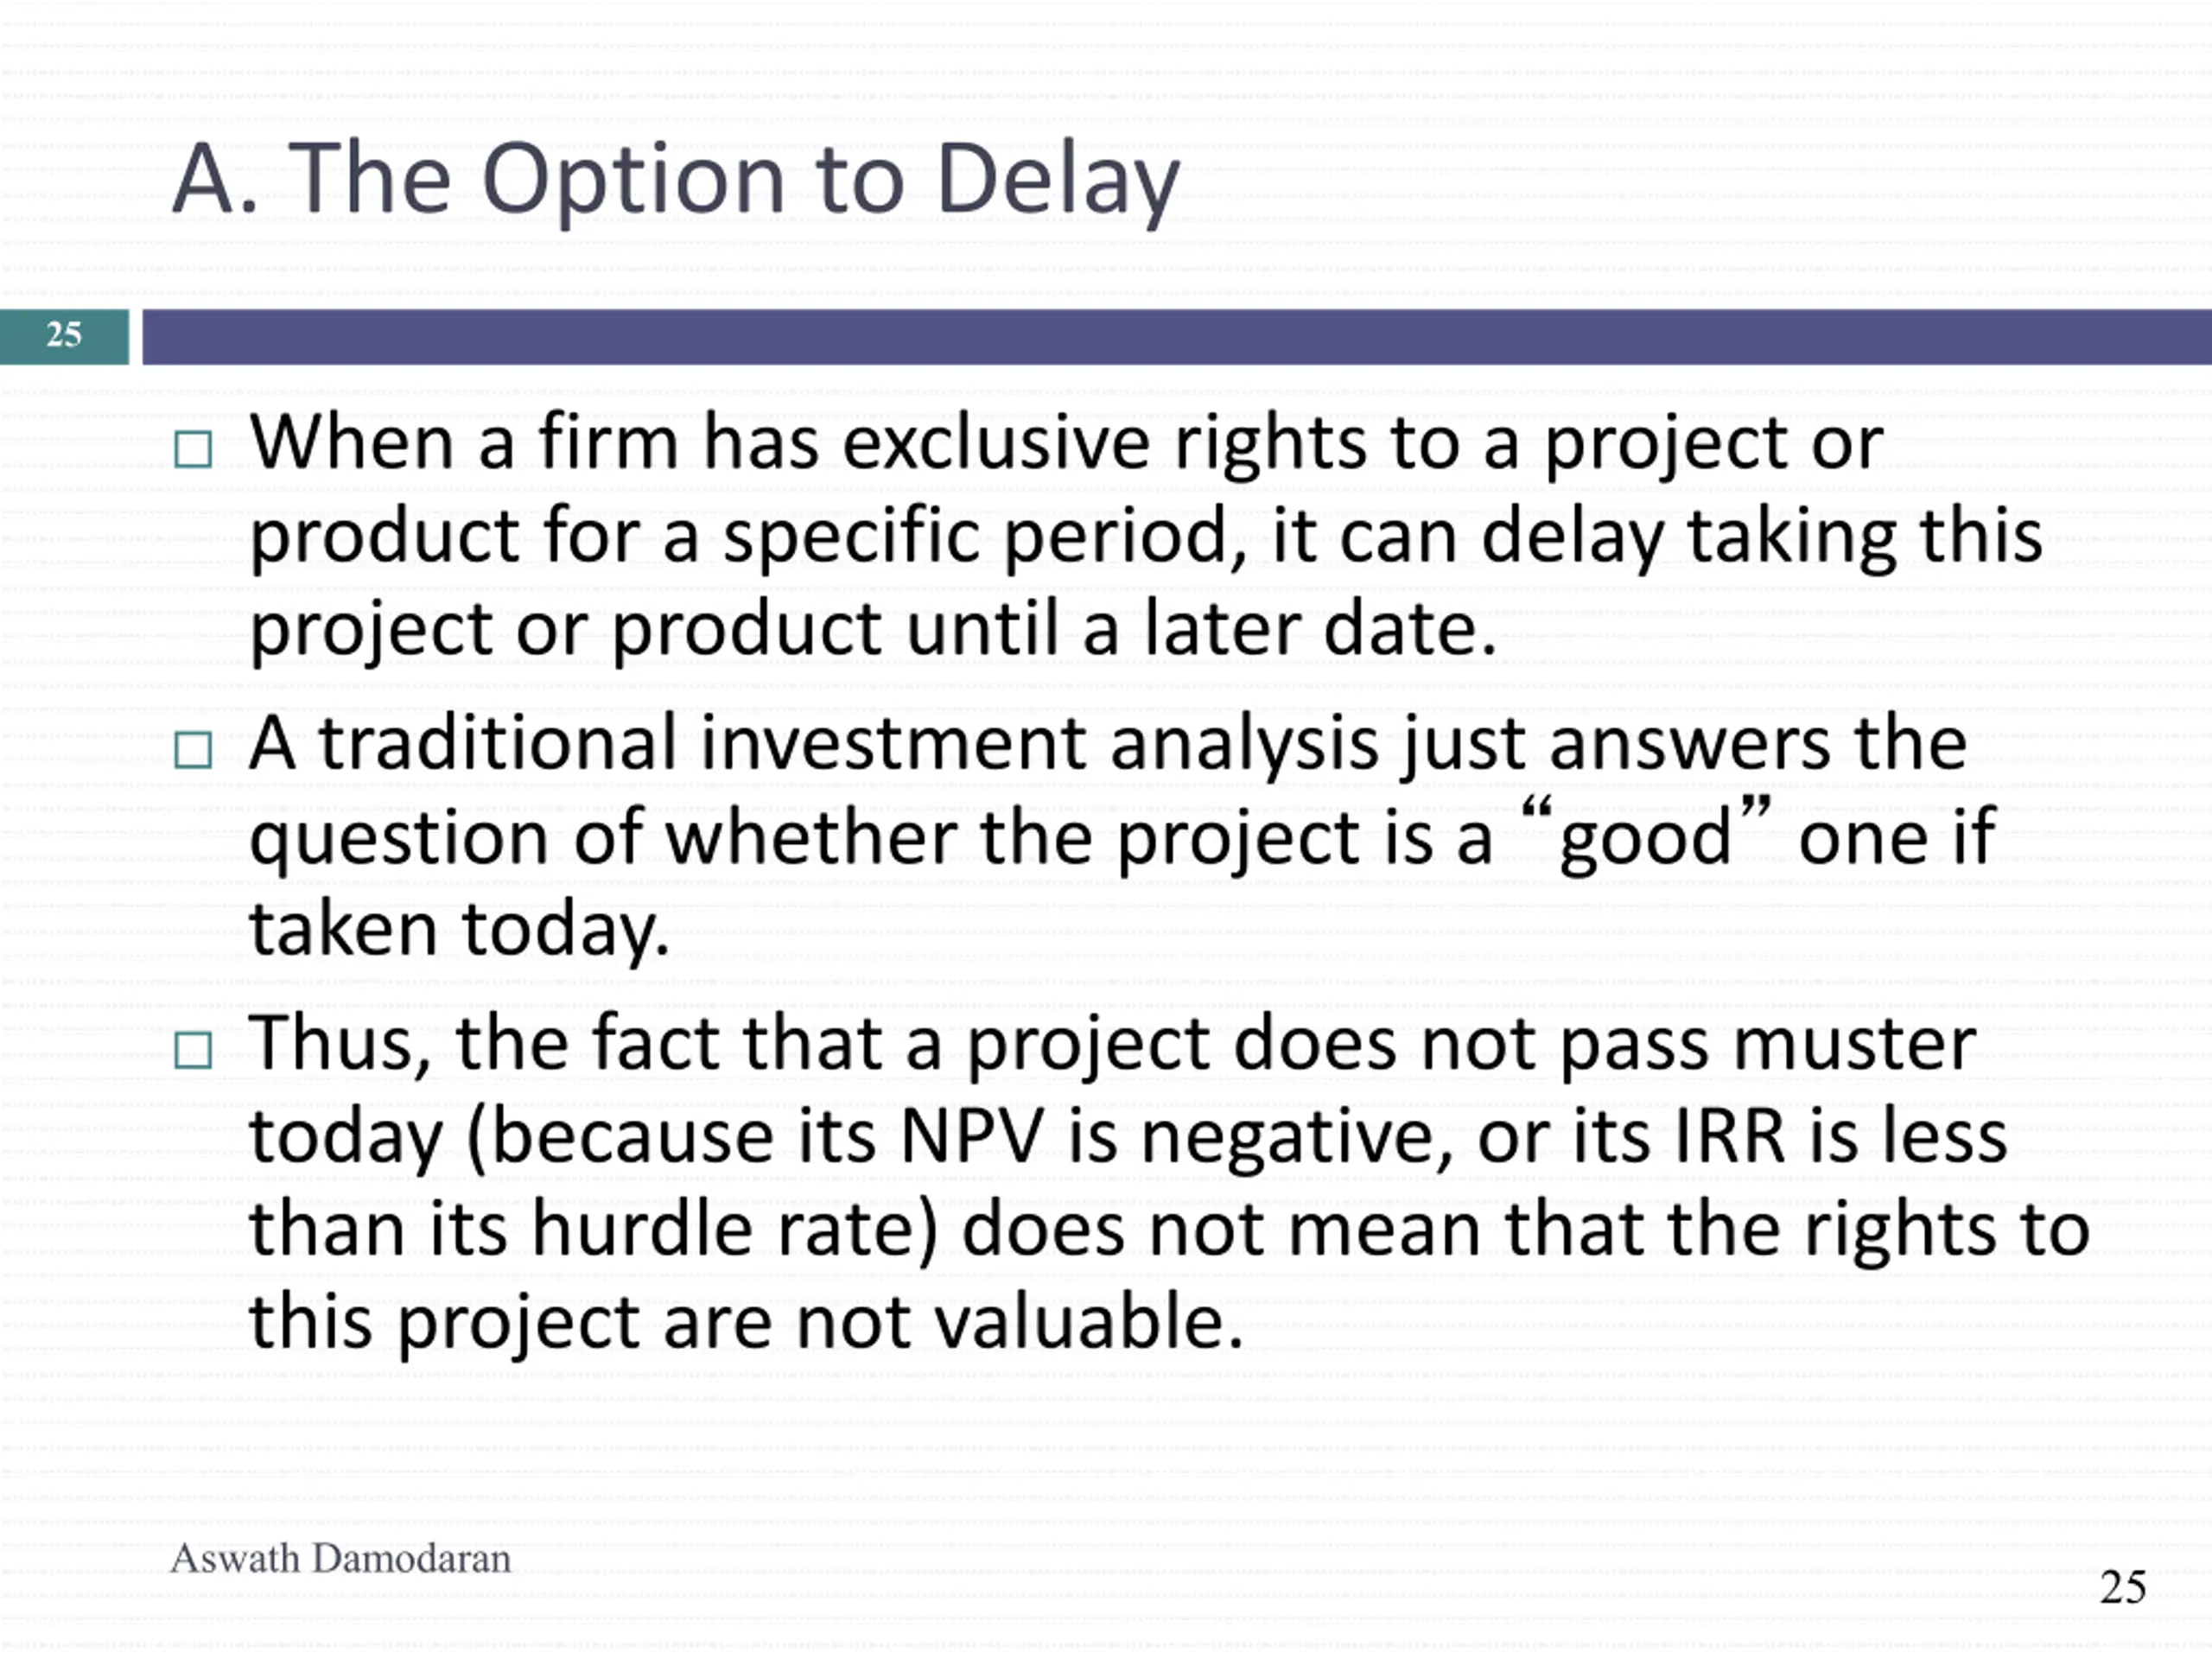Click the 'Aswath Damodaran' footer text

pos(341,1560)
